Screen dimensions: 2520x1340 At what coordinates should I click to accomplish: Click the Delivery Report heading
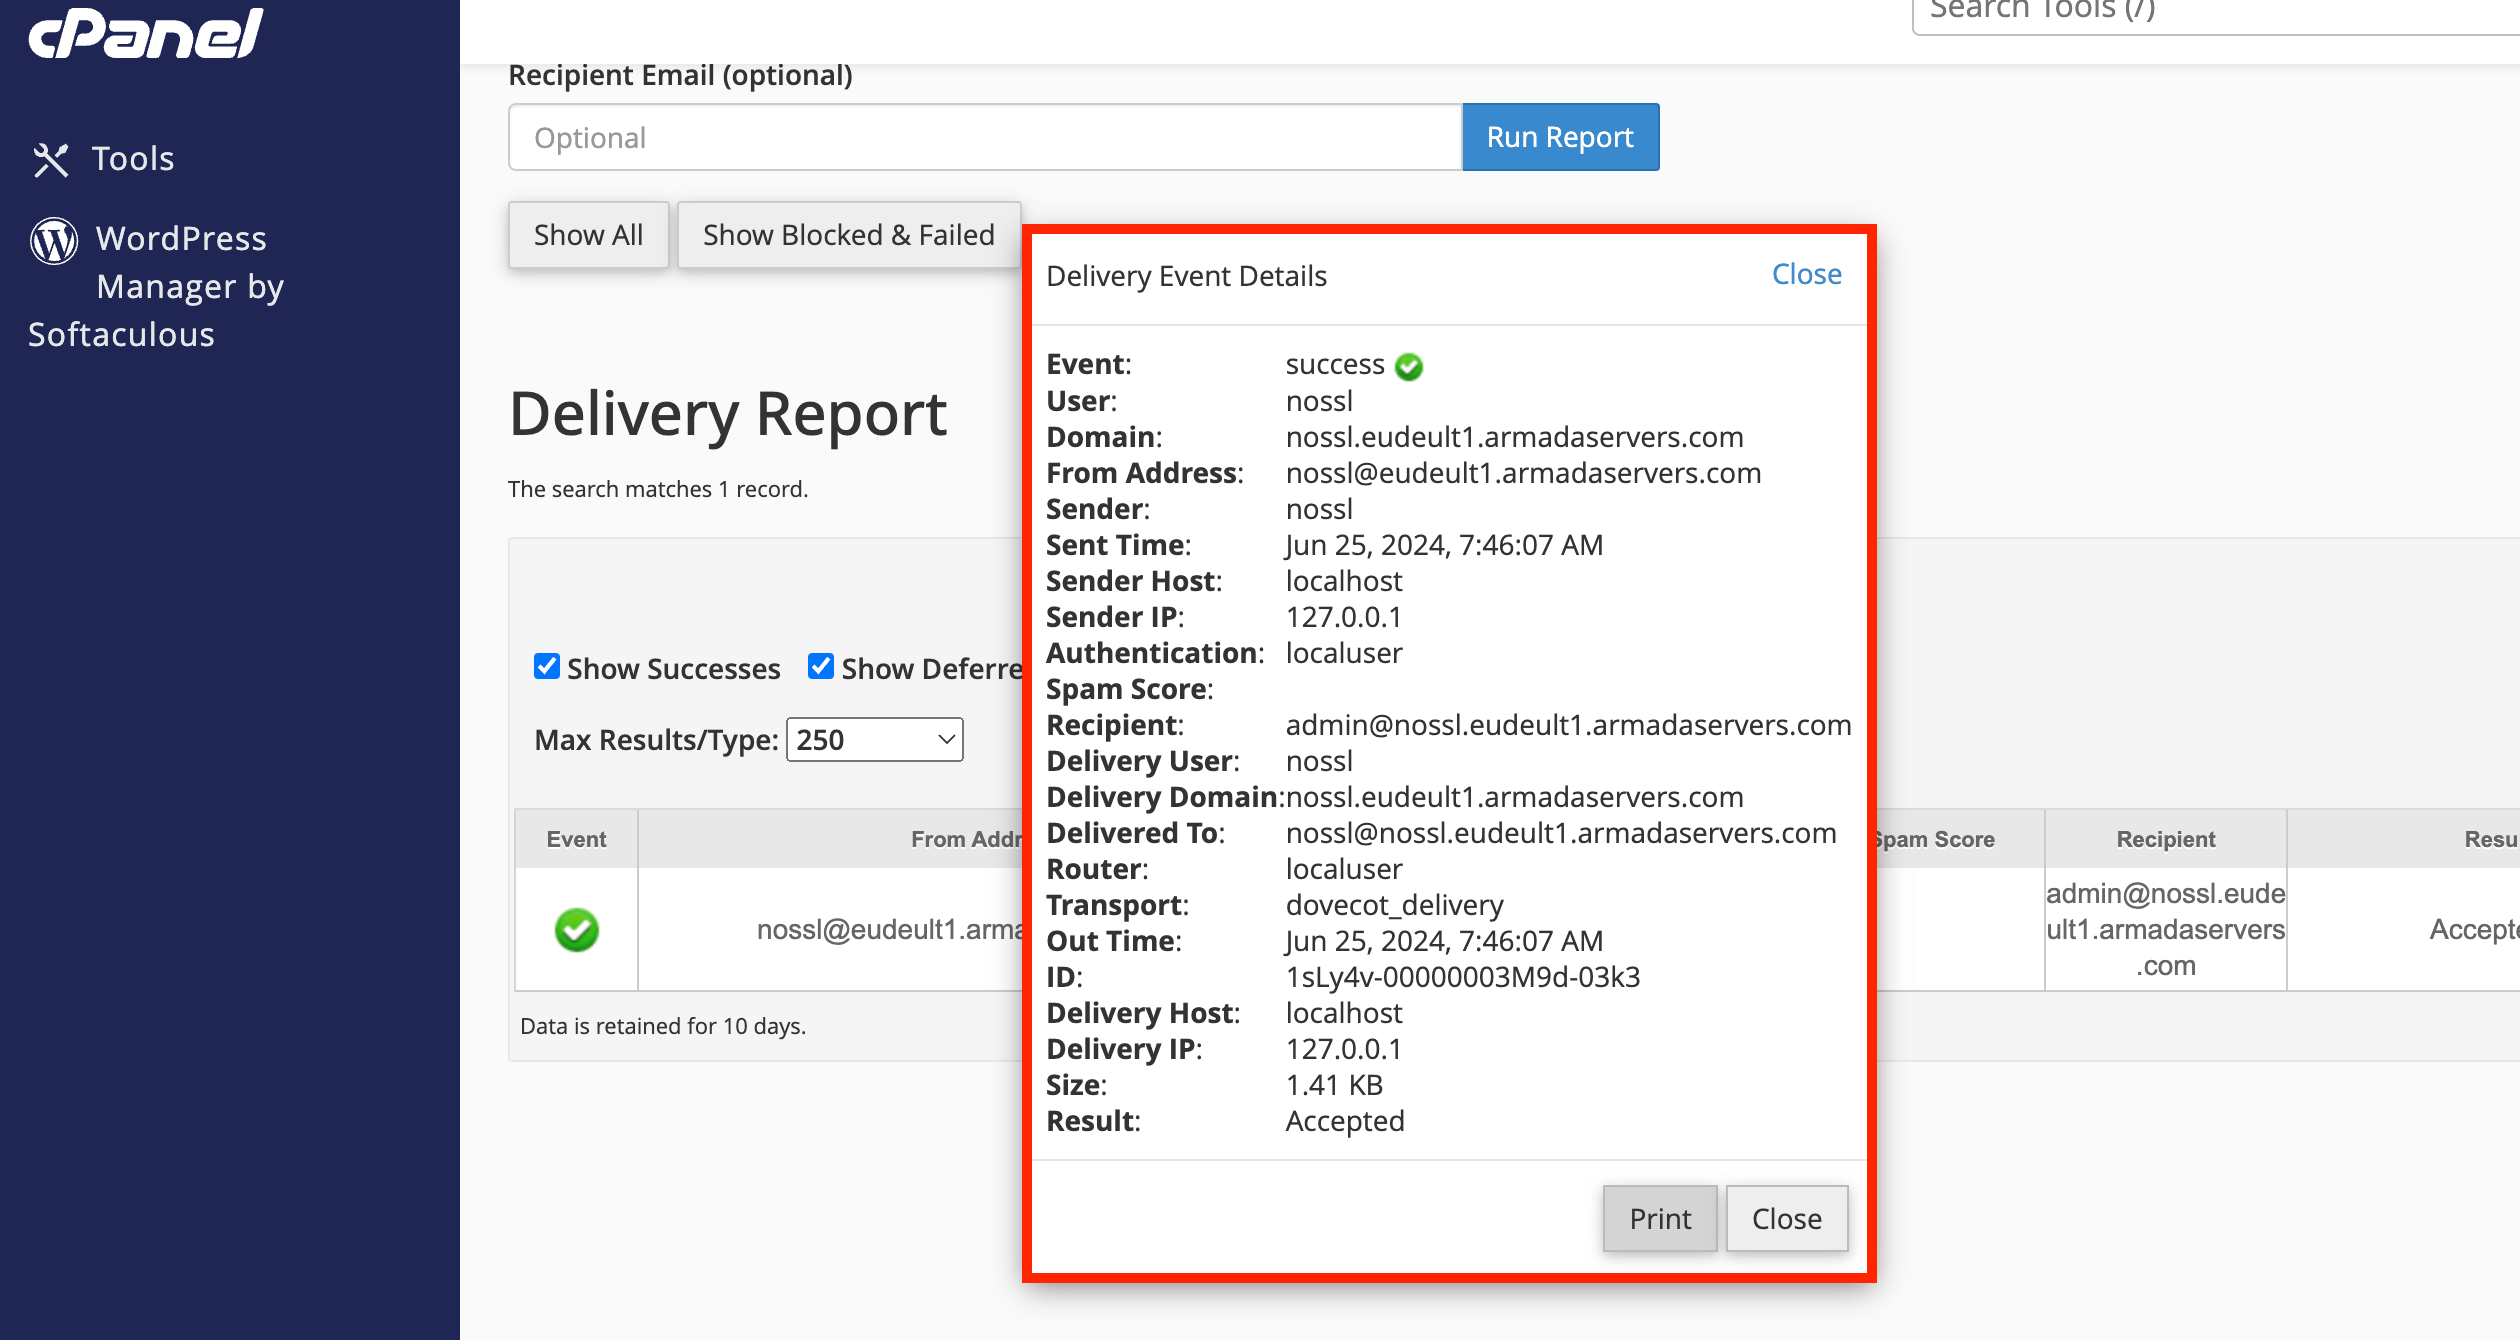(728, 415)
